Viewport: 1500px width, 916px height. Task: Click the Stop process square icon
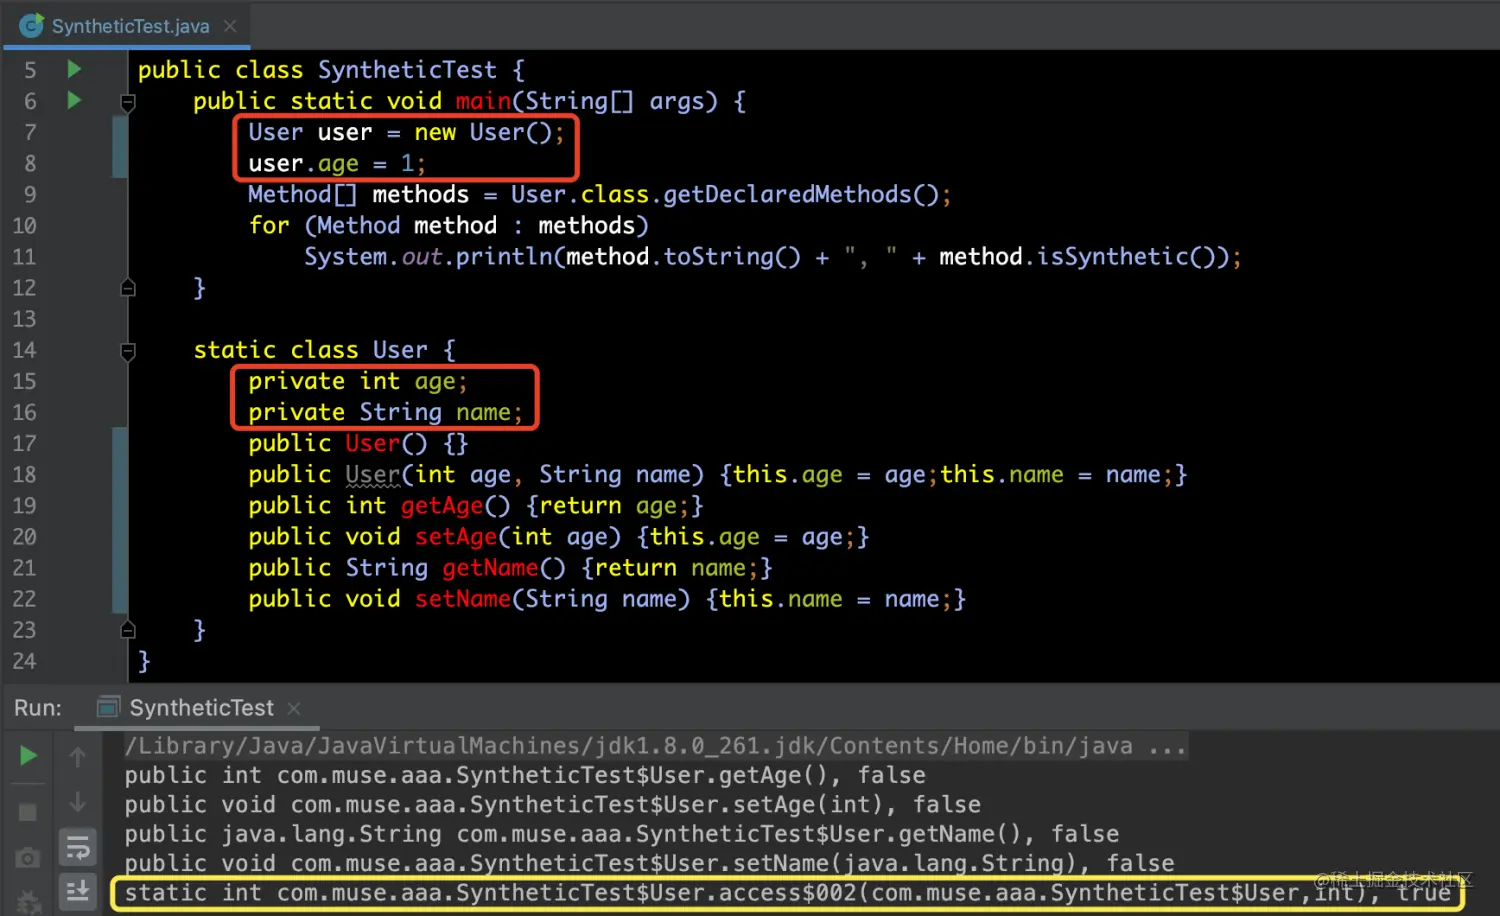pyautogui.click(x=28, y=812)
